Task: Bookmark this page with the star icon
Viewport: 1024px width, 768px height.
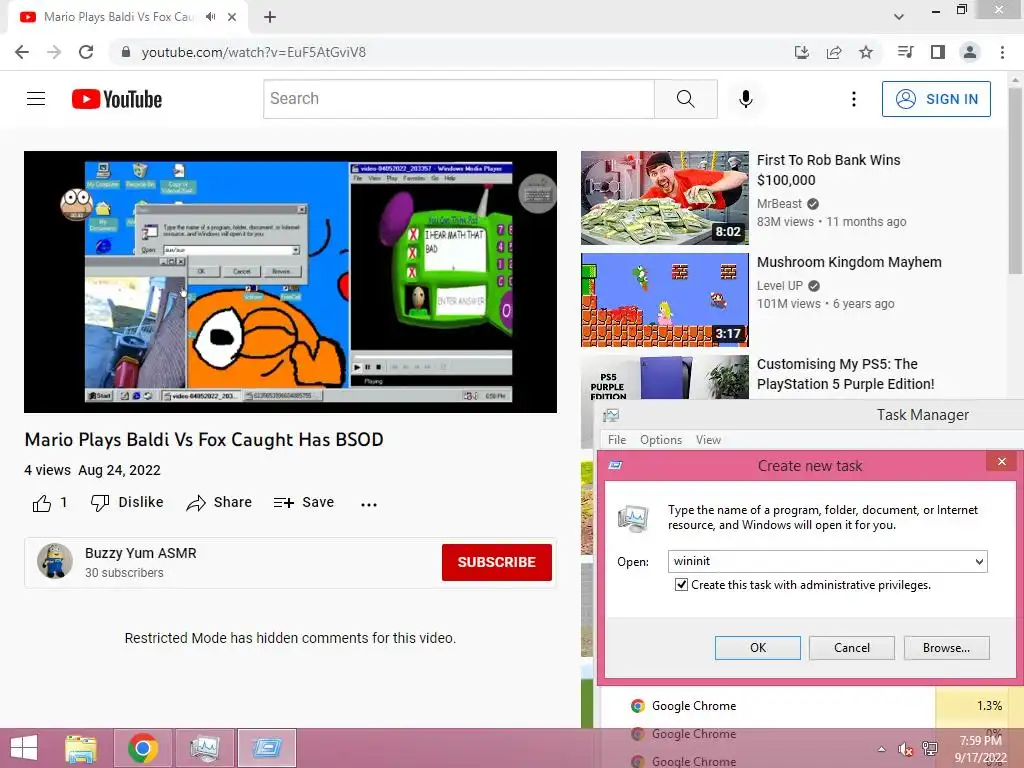Action: tap(866, 52)
